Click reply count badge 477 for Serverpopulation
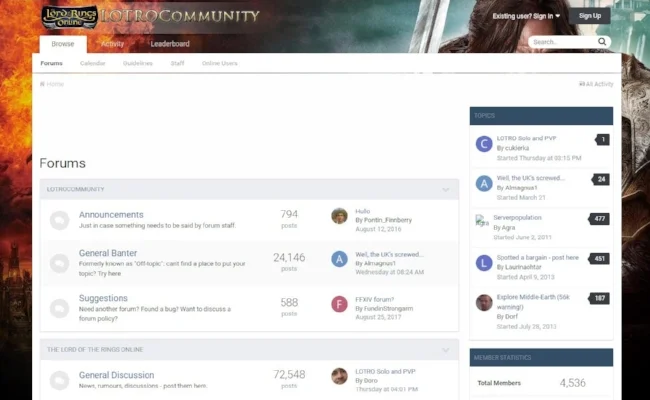Screen dimensions: 650x400 click(599, 219)
